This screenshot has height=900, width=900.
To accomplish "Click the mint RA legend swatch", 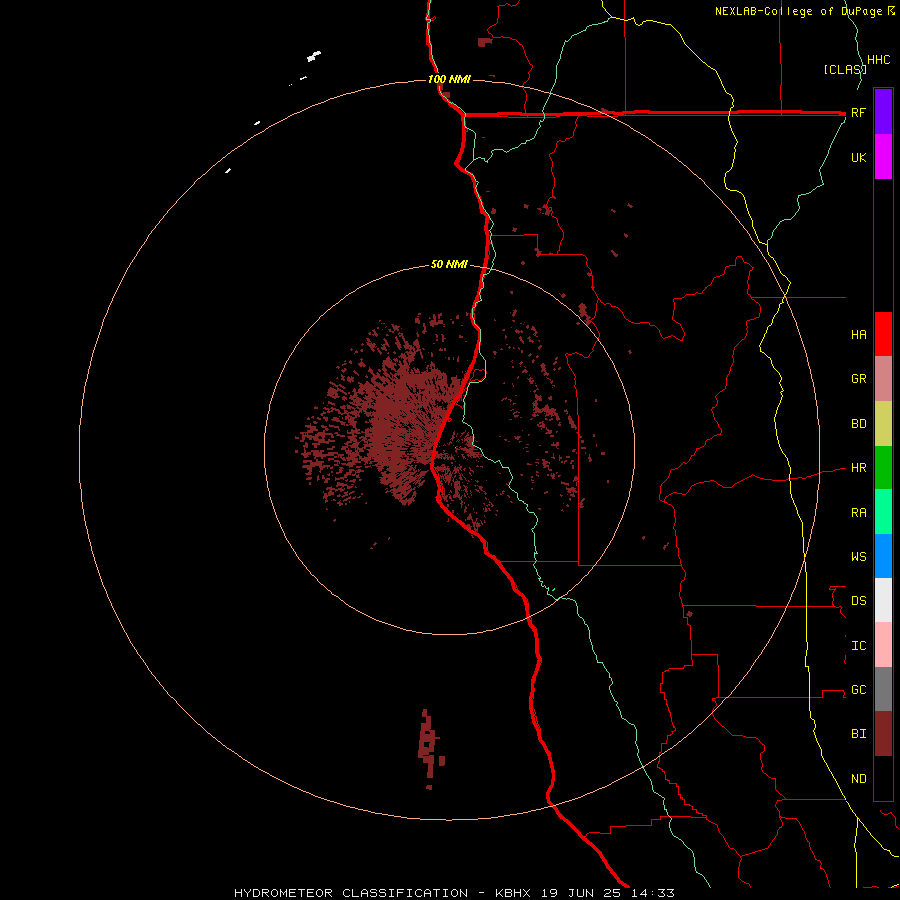I will coord(883,512).
